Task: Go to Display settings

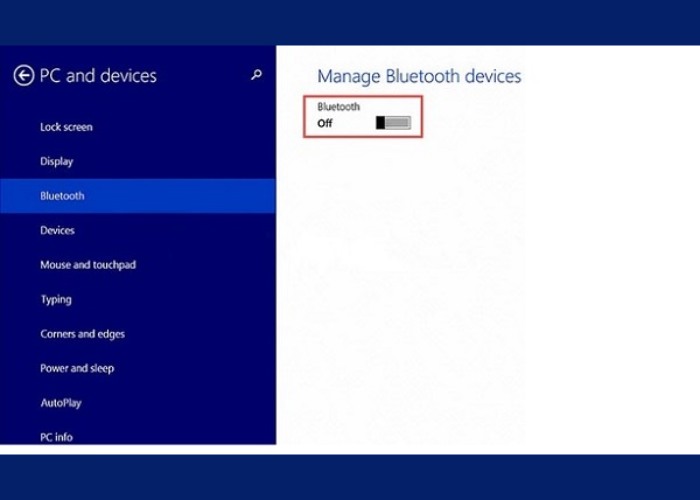Action: (x=56, y=161)
